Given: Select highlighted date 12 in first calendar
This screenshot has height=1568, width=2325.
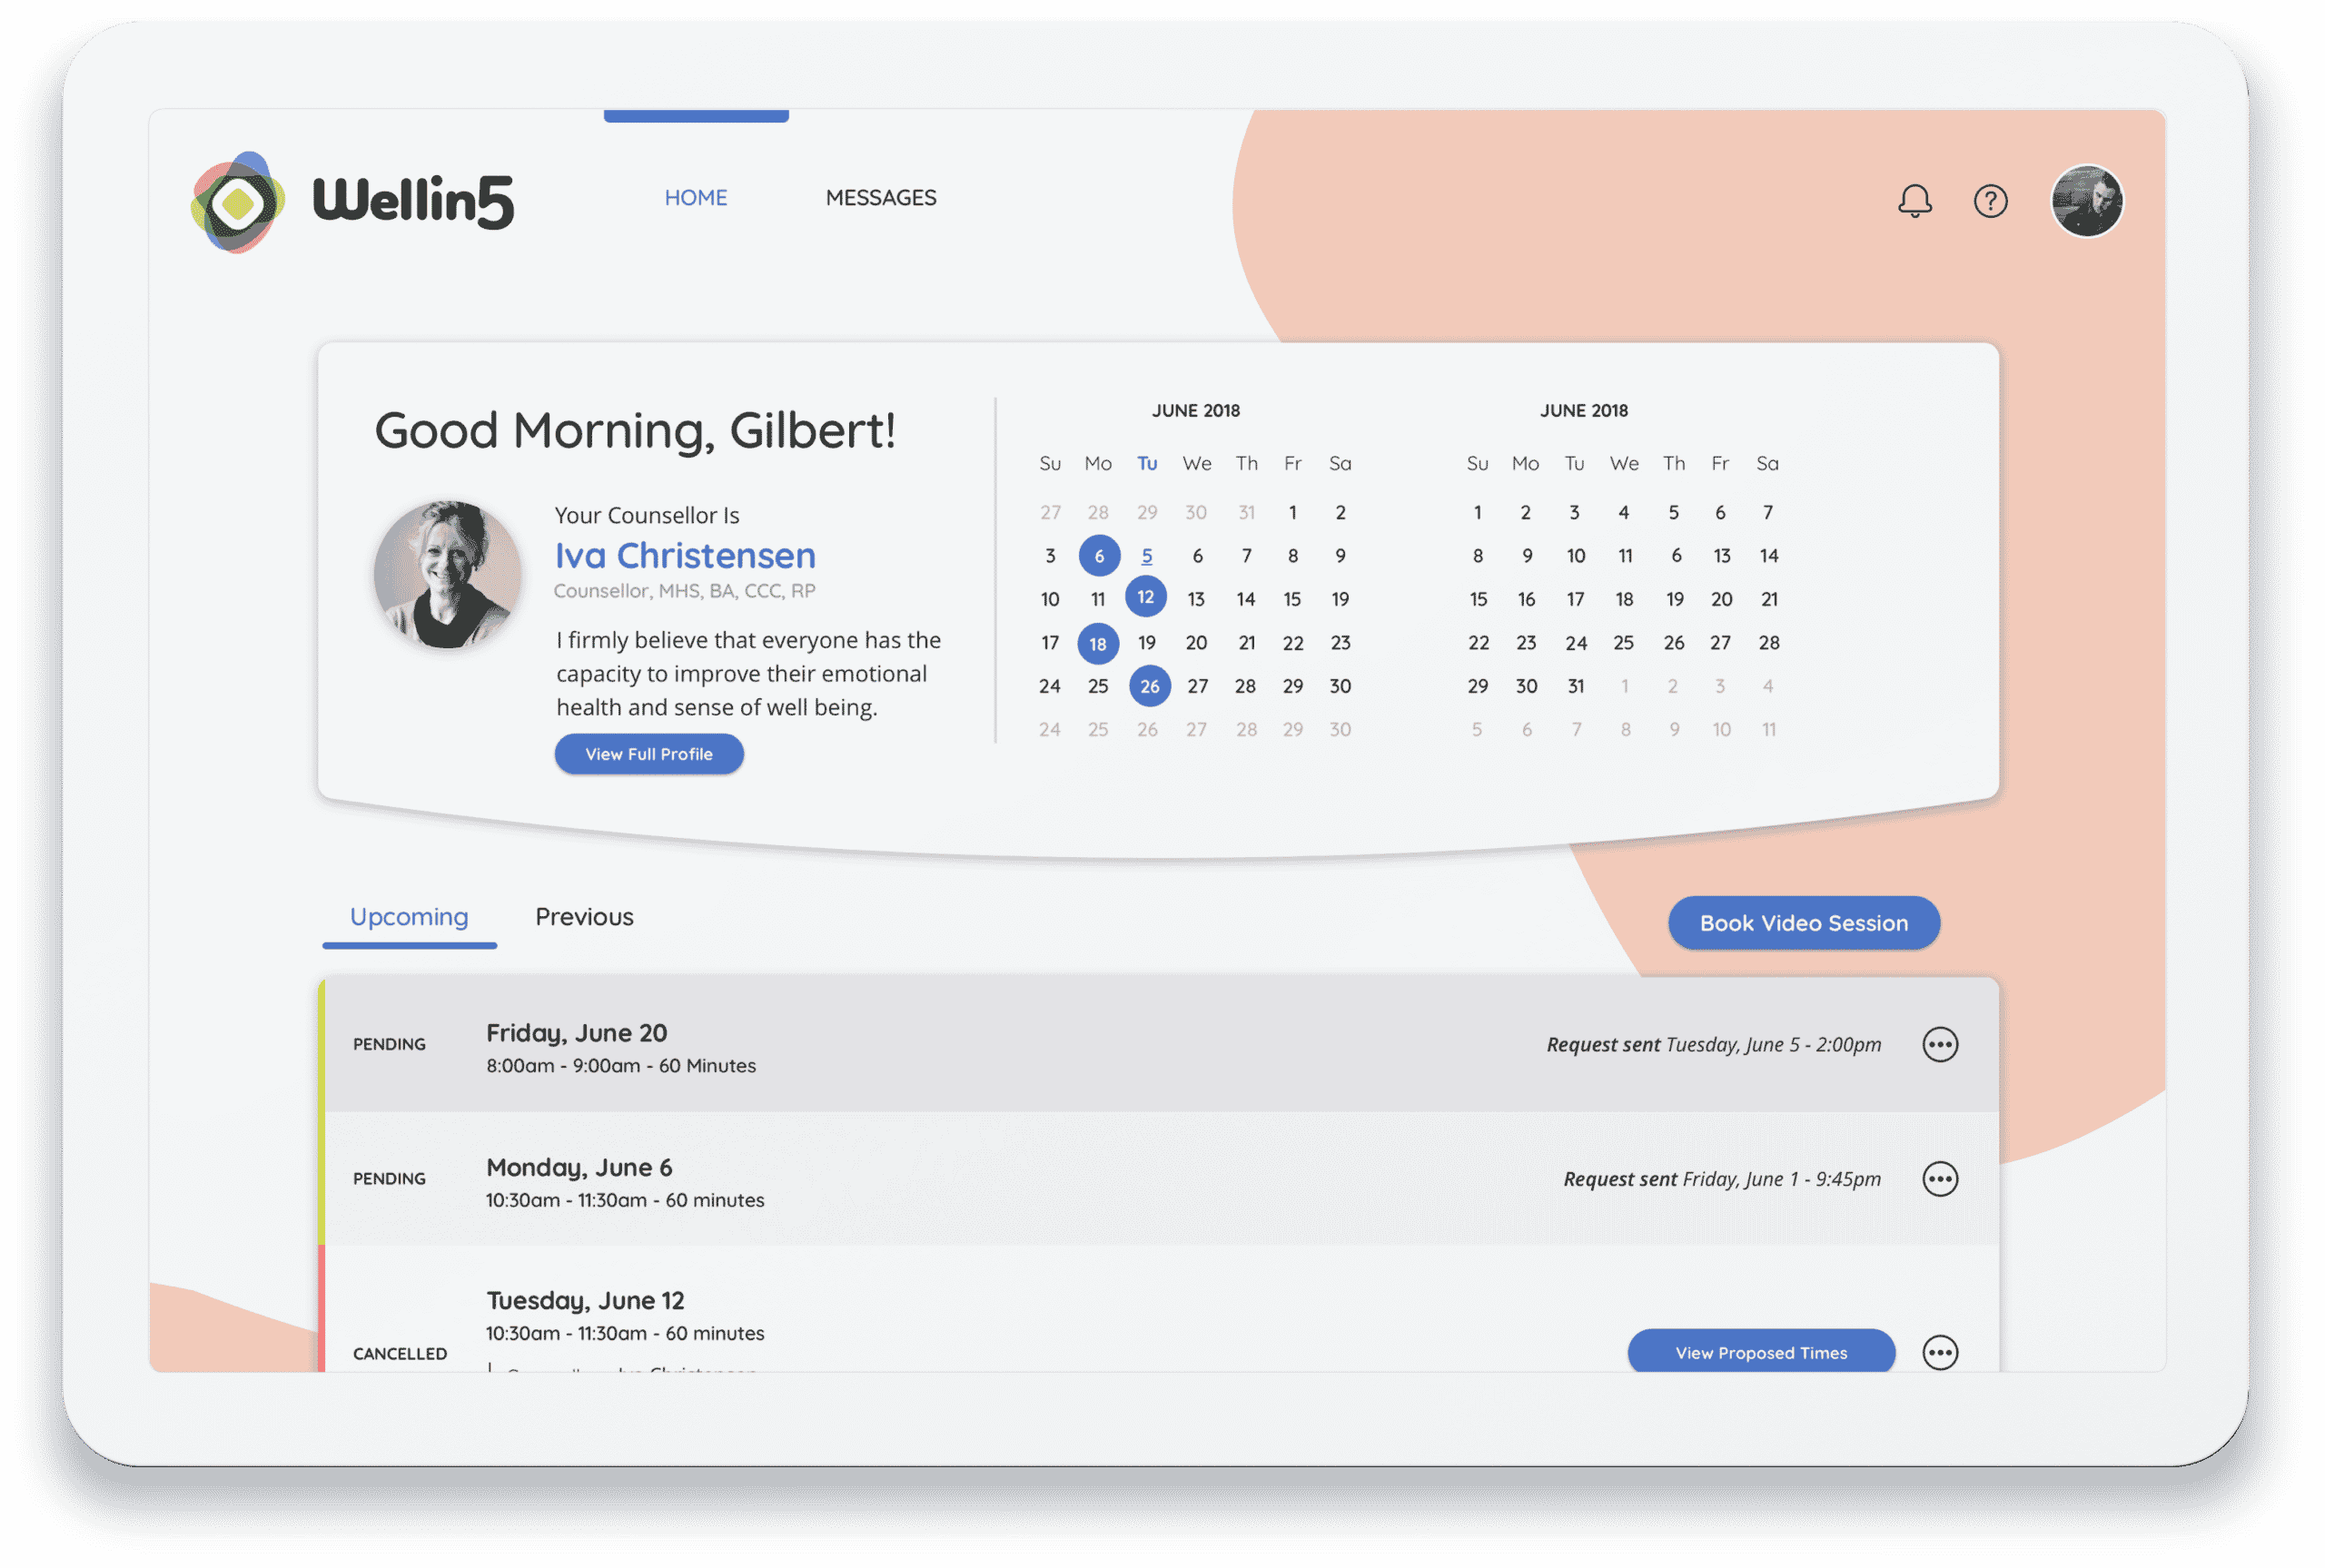Looking at the screenshot, I should pos(1145,597).
